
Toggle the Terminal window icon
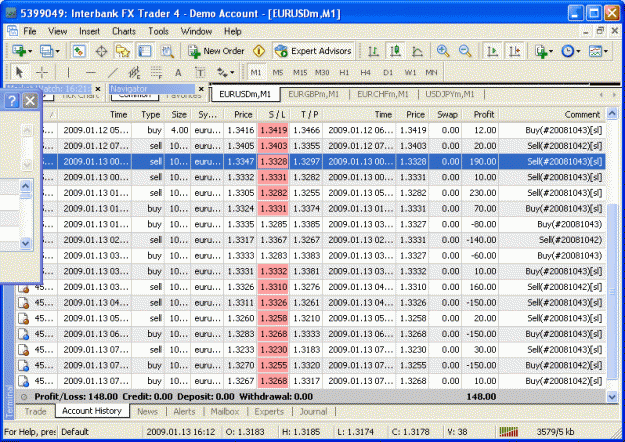tap(145, 51)
